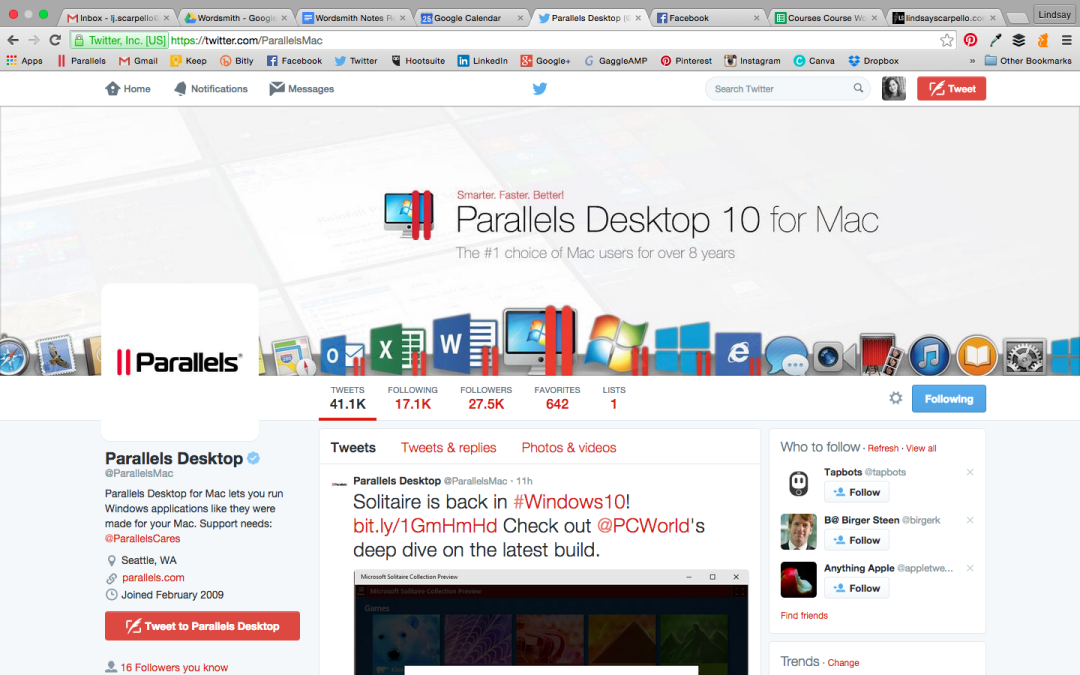
Task: Click Tweet to Parallels Desktop button
Action: click(202, 626)
